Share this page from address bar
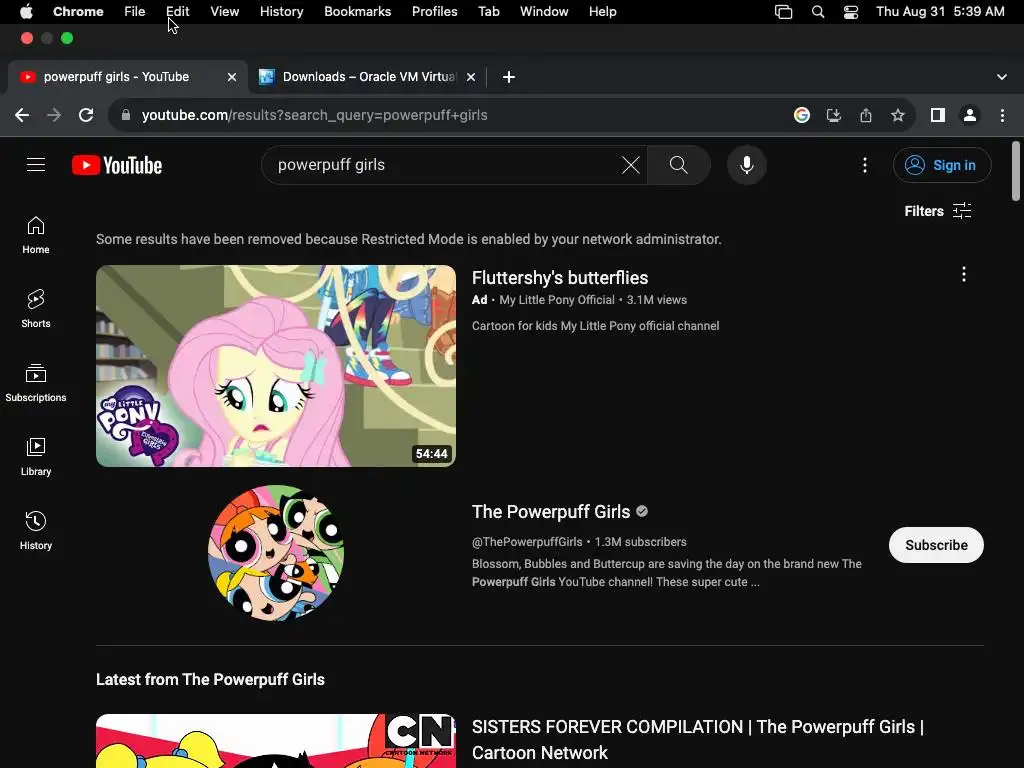 866,115
